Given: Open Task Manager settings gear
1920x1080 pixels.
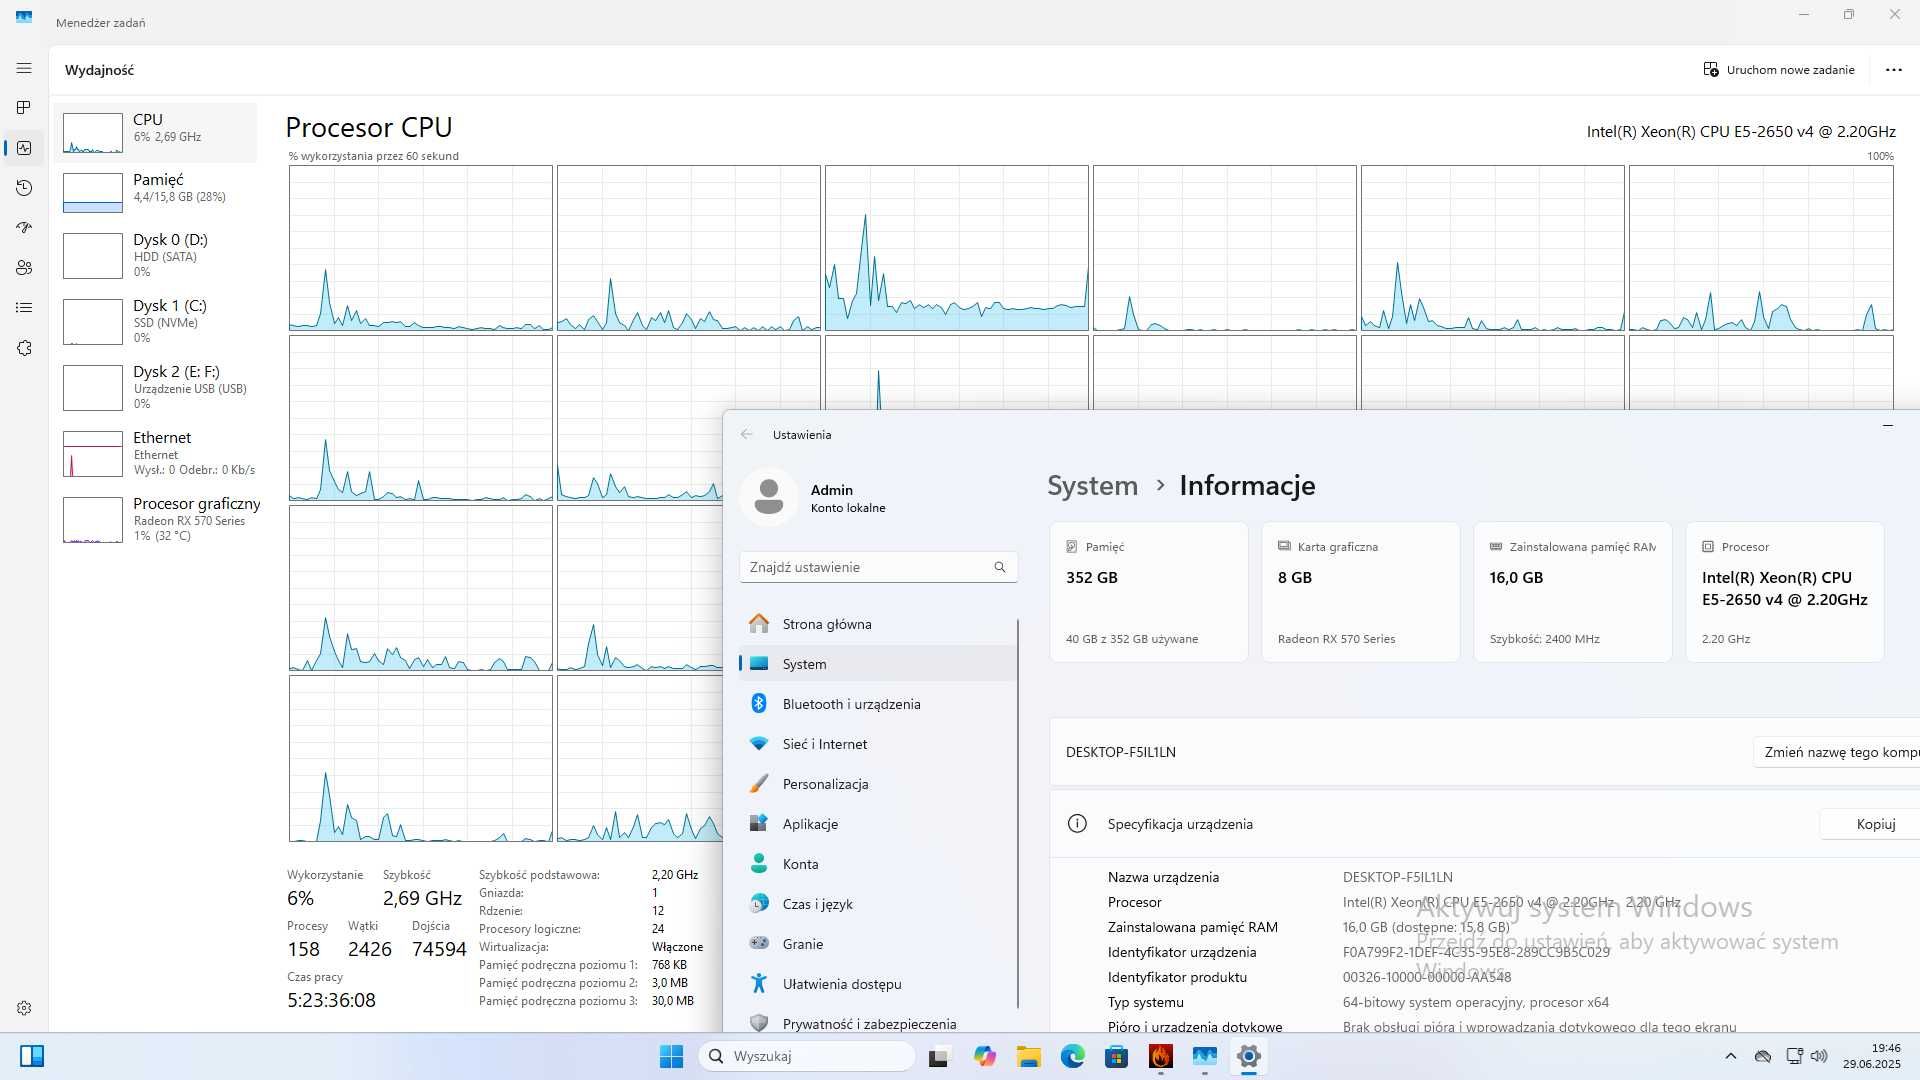Looking at the screenshot, I should pyautogui.click(x=24, y=1008).
